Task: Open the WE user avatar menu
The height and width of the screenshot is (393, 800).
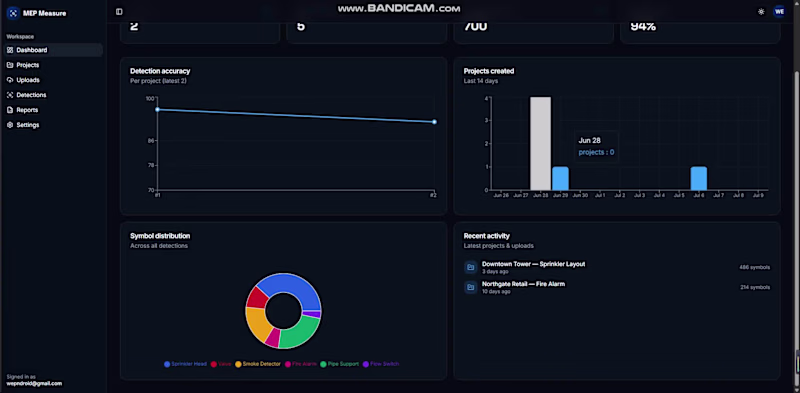Action: tap(779, 12)
